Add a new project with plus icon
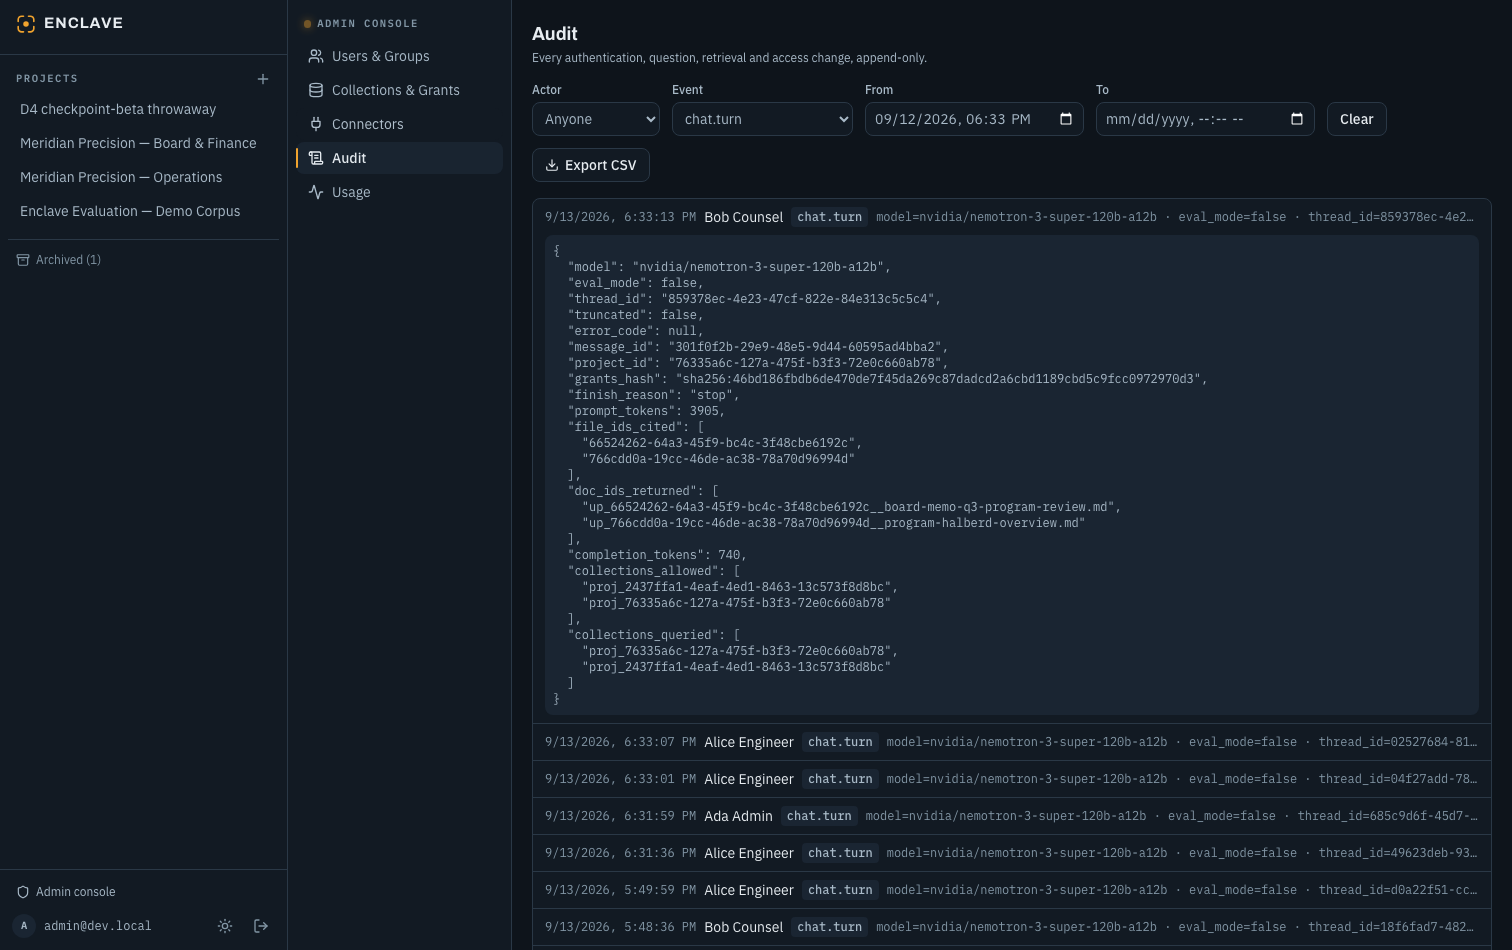1512x950 pixels. point(263,79)
